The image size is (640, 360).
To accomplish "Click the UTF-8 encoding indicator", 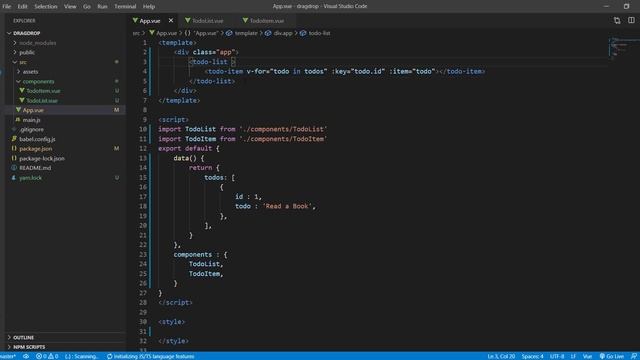I will pos(557,356).
